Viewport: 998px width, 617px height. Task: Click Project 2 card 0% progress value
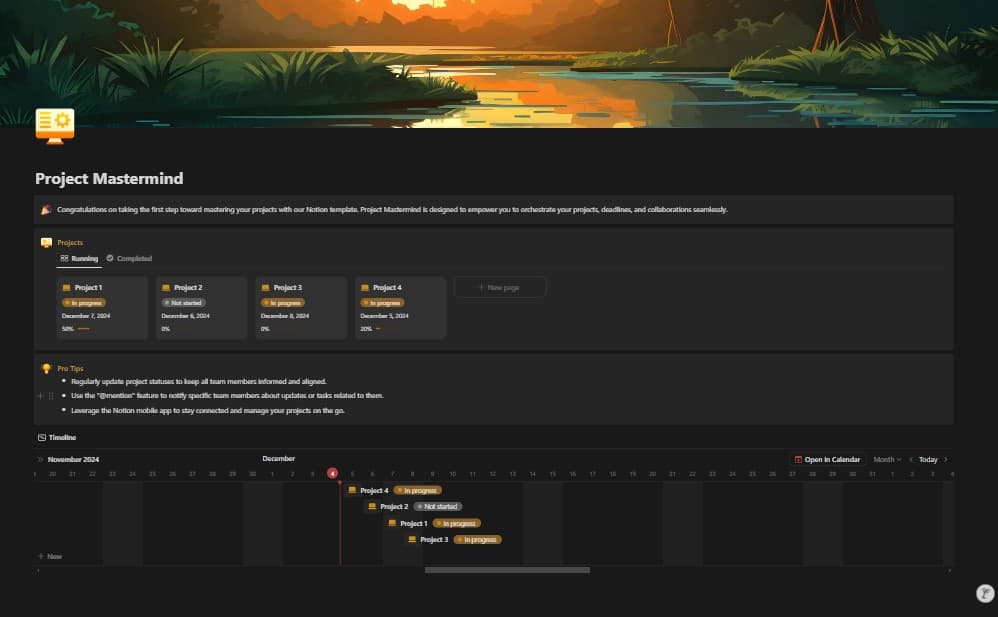[165, 329]
